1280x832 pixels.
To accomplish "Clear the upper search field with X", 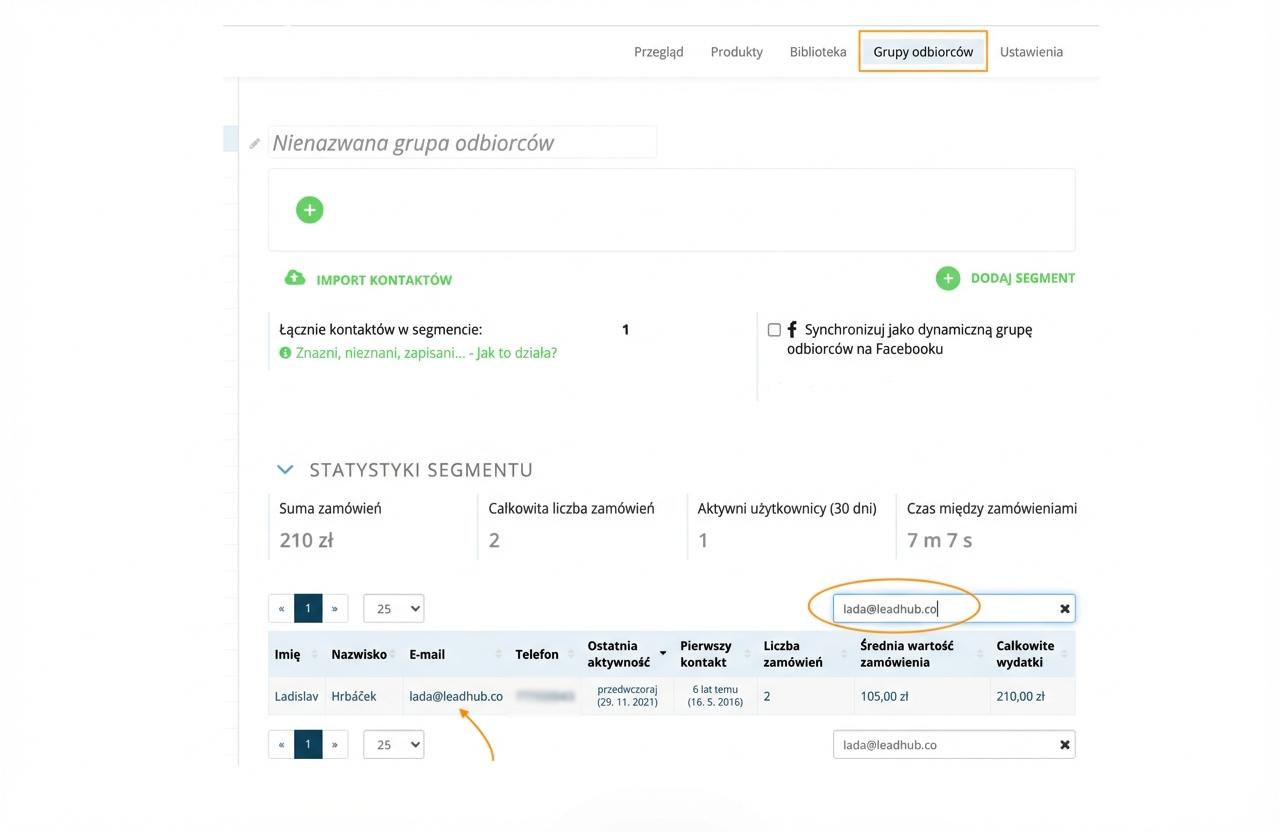I will tap(1065, 608).
